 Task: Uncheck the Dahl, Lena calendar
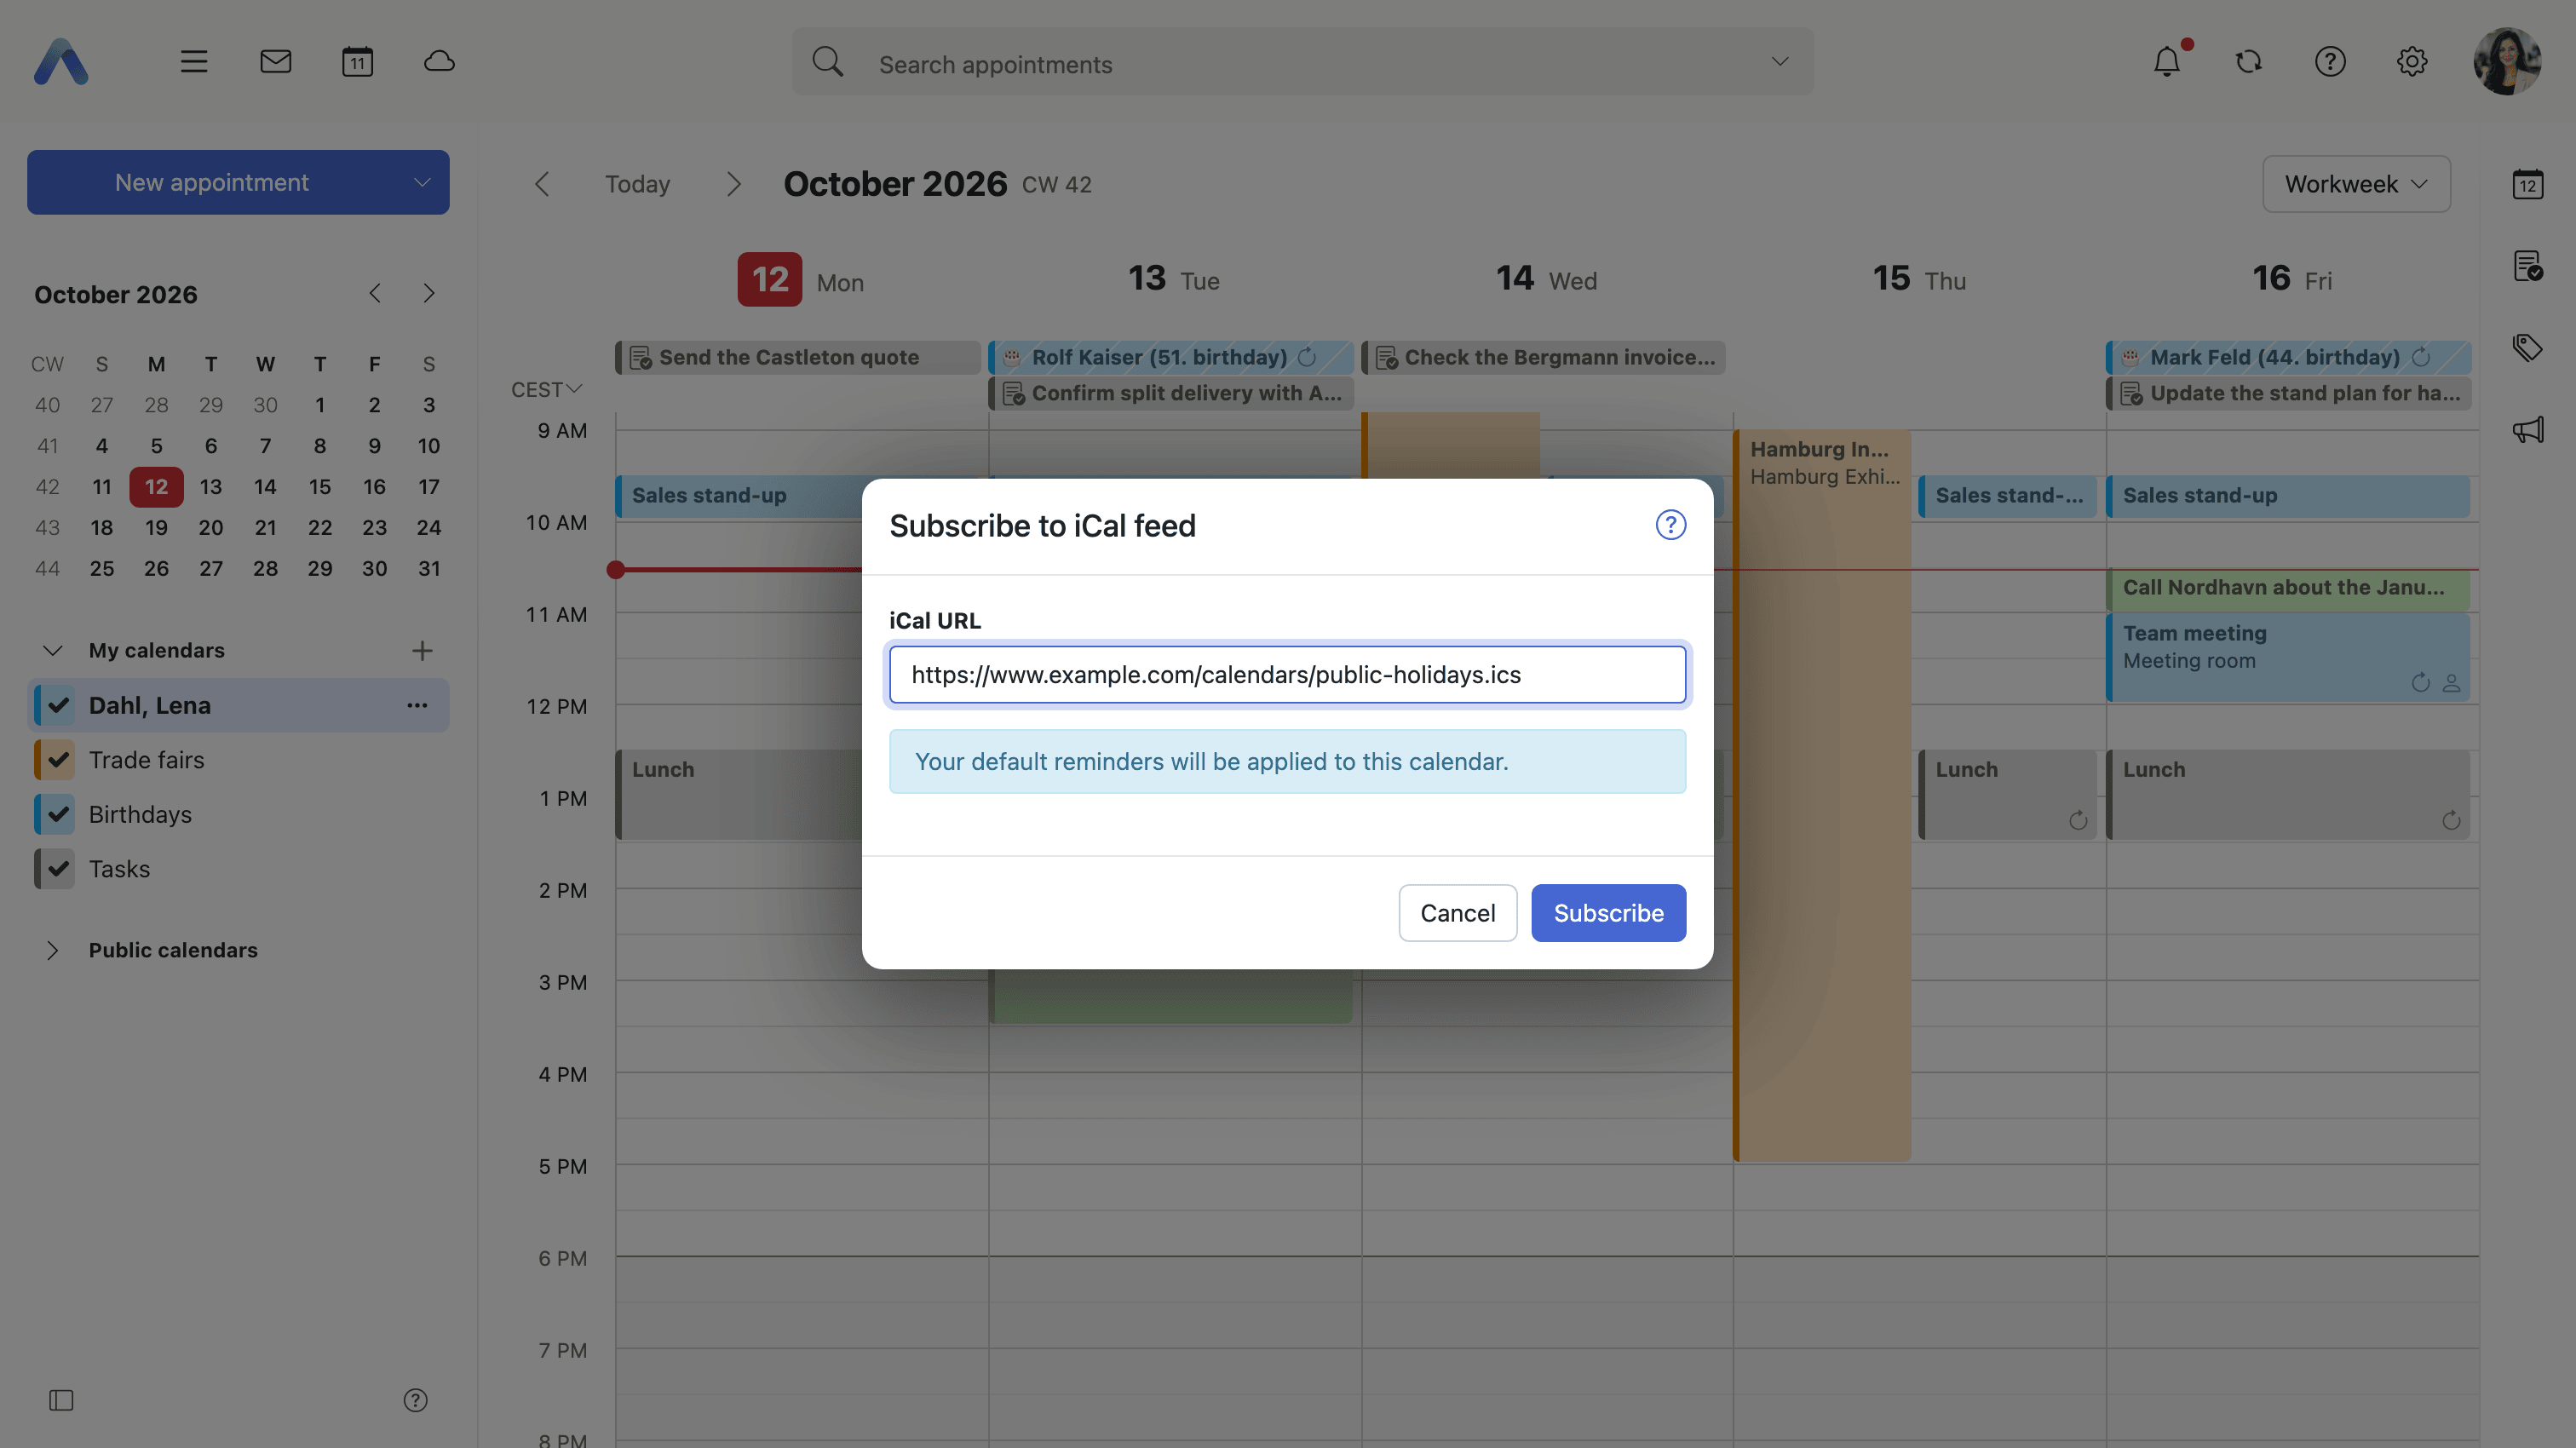58,706
